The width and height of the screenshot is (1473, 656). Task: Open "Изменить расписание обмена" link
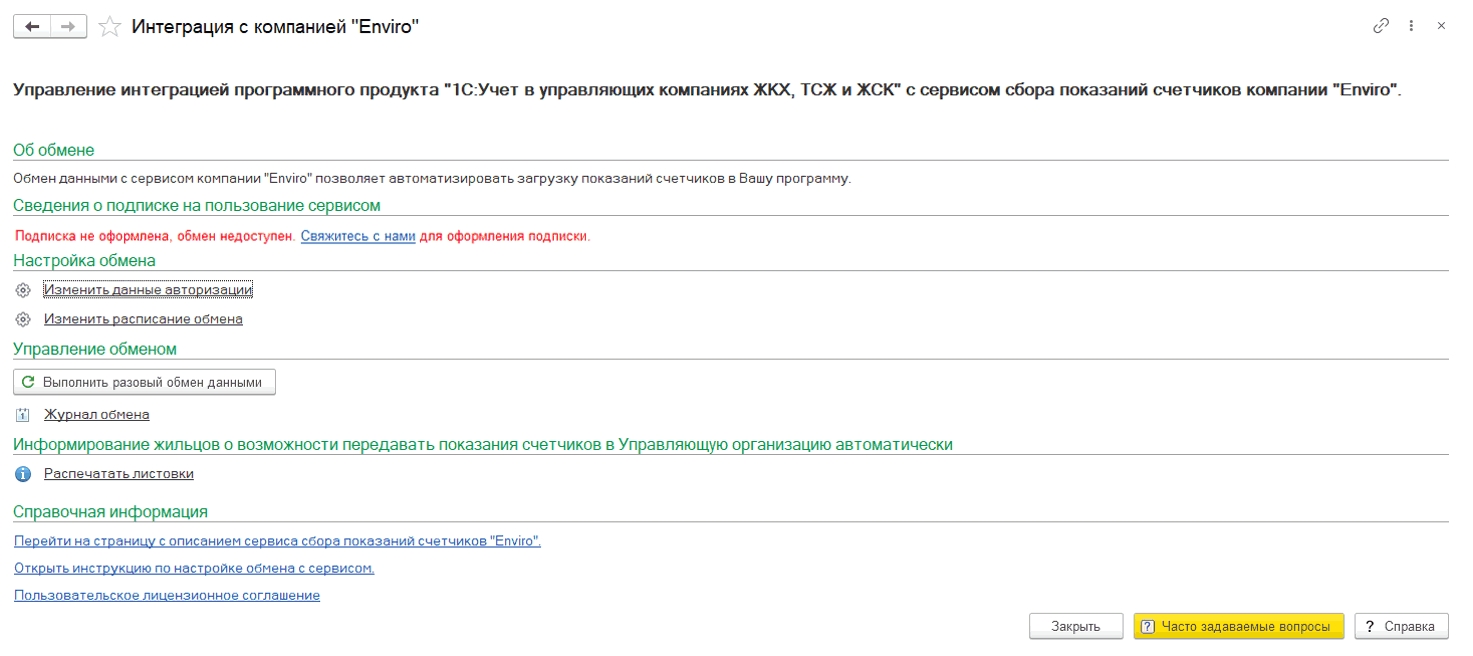coord(143,320)
